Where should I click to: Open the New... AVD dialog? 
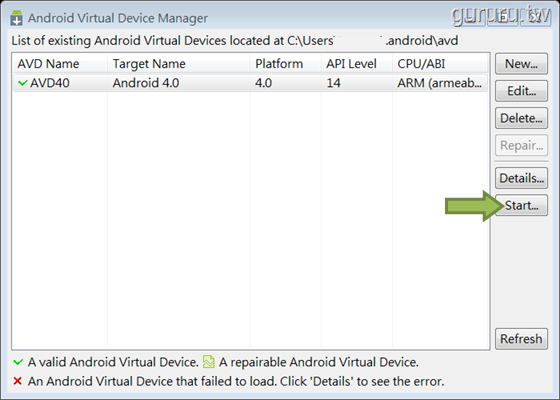point(521,64)
